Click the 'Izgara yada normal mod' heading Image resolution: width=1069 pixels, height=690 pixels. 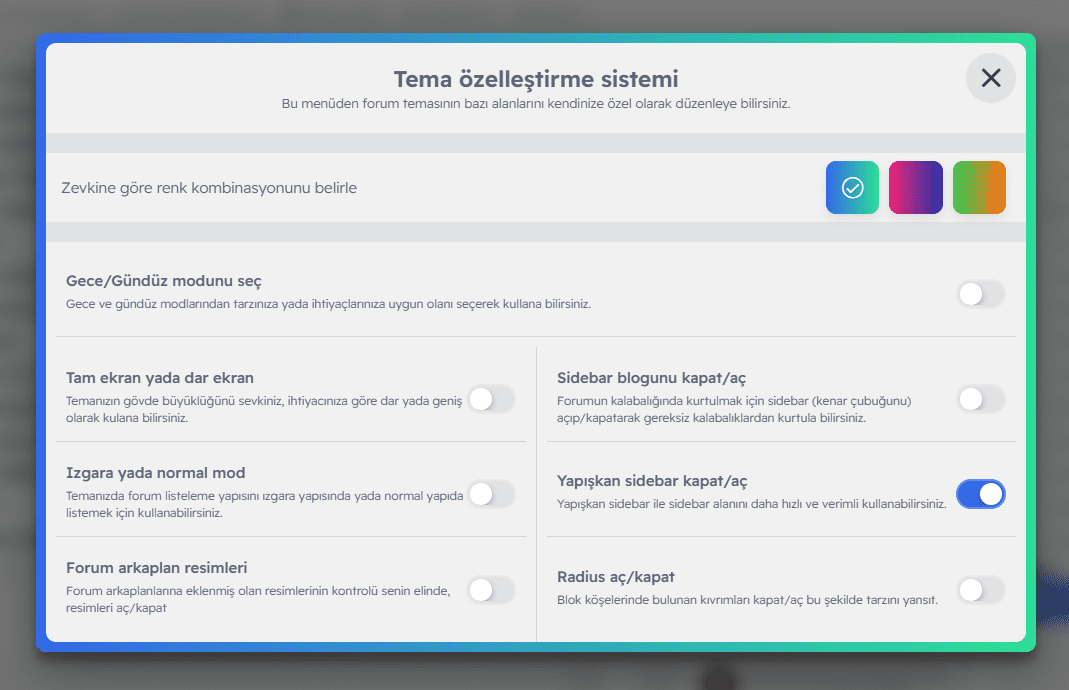[x=155, y=473]
